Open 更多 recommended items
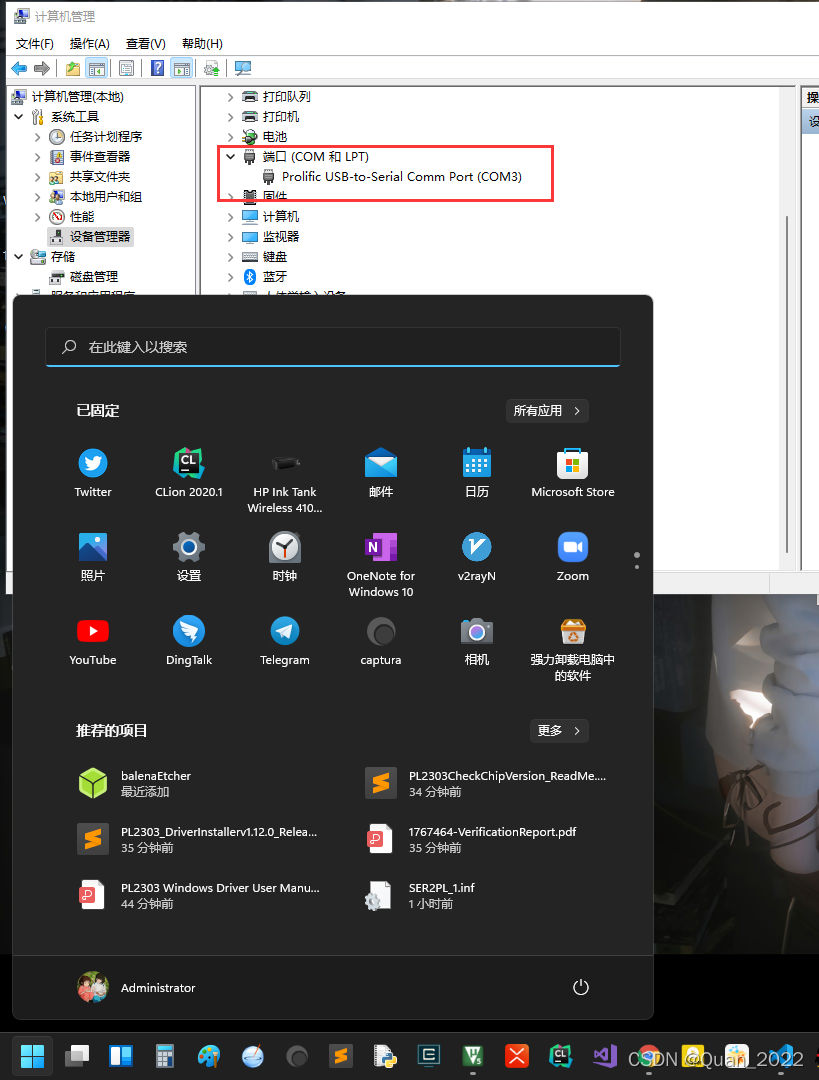 pos(559,730)
